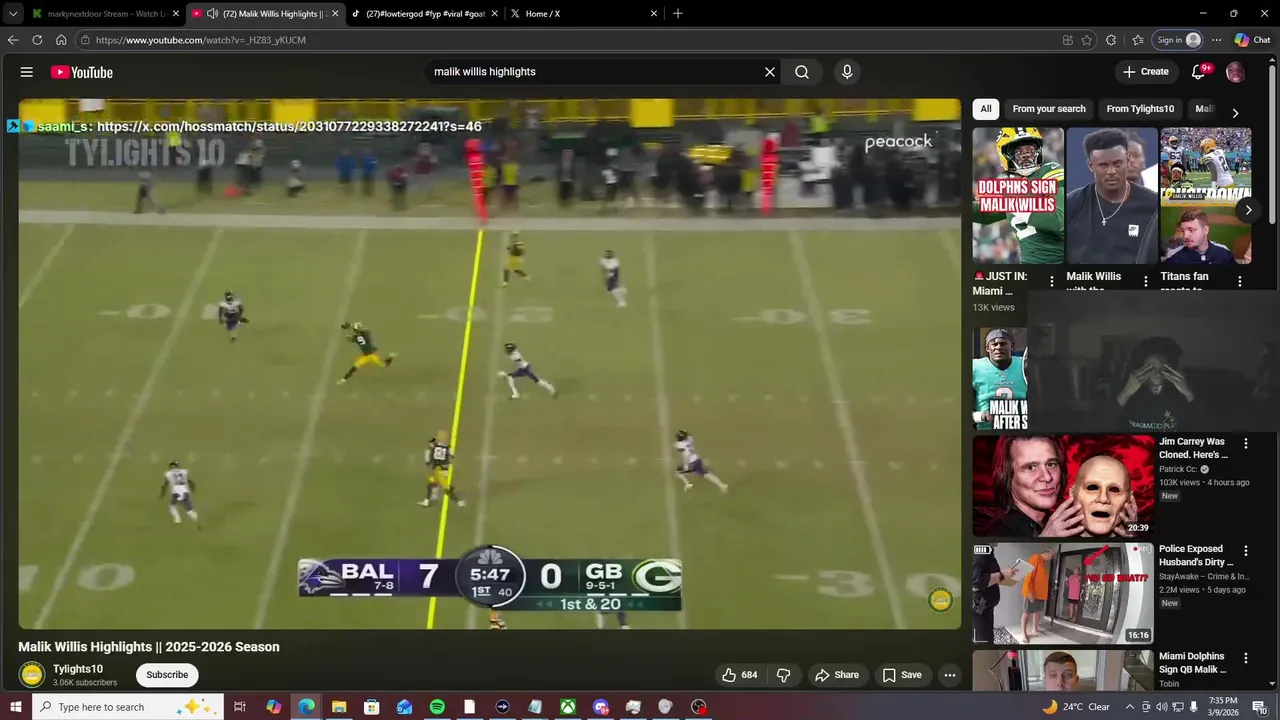Select the 'From your search' chip
The width and height of the screenshot is (1280, 720).
tap(1049, 109)
